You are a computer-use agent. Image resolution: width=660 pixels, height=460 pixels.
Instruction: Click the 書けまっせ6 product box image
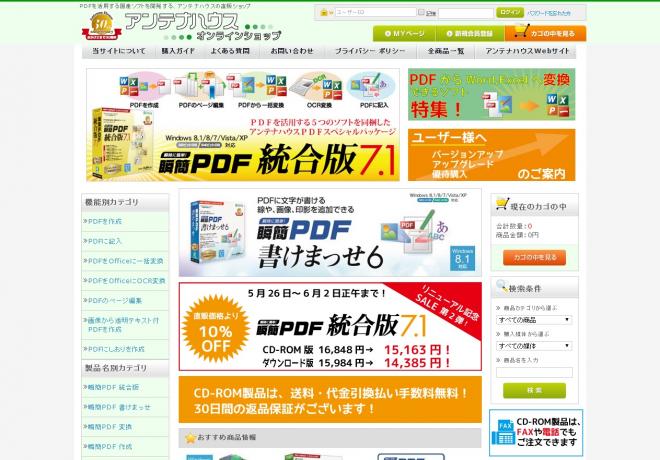(217, 231)
